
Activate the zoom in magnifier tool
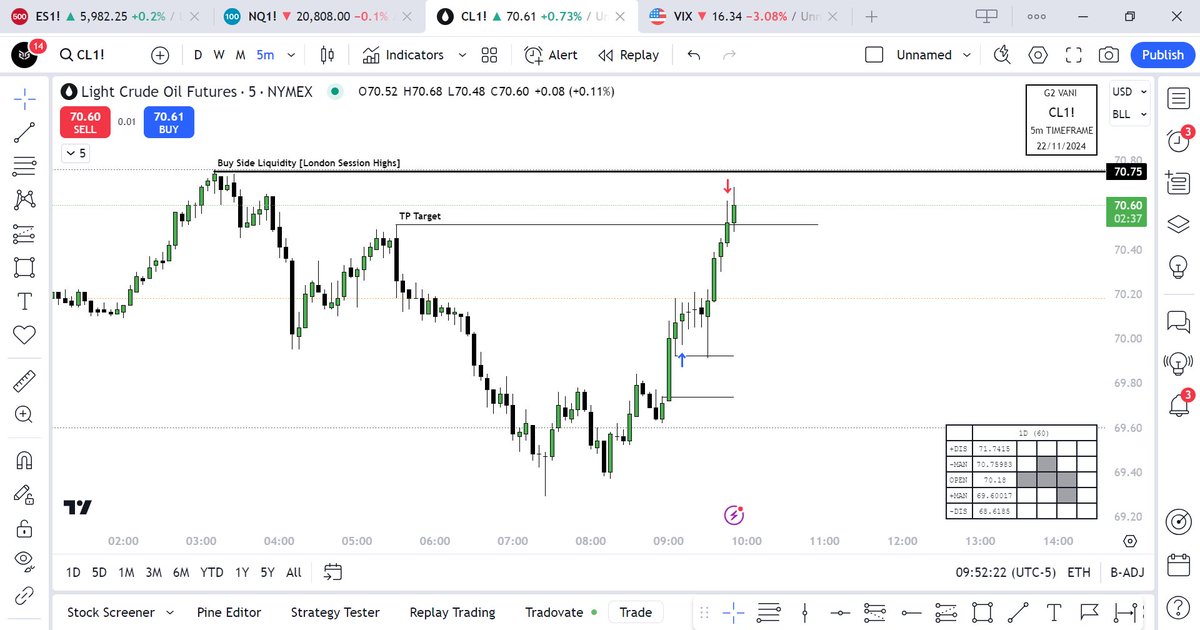click(25, 415)
